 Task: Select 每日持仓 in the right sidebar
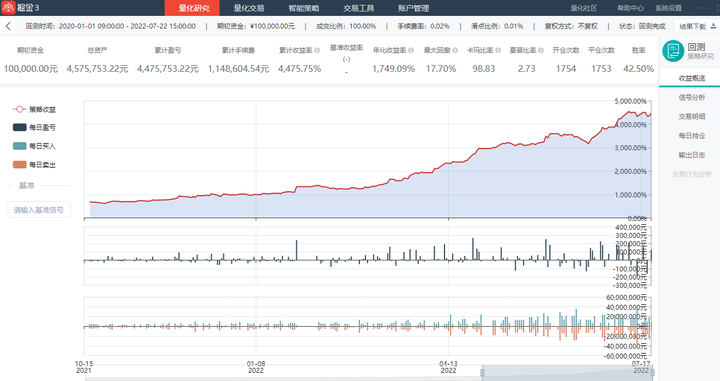click(x=692, y=135)
